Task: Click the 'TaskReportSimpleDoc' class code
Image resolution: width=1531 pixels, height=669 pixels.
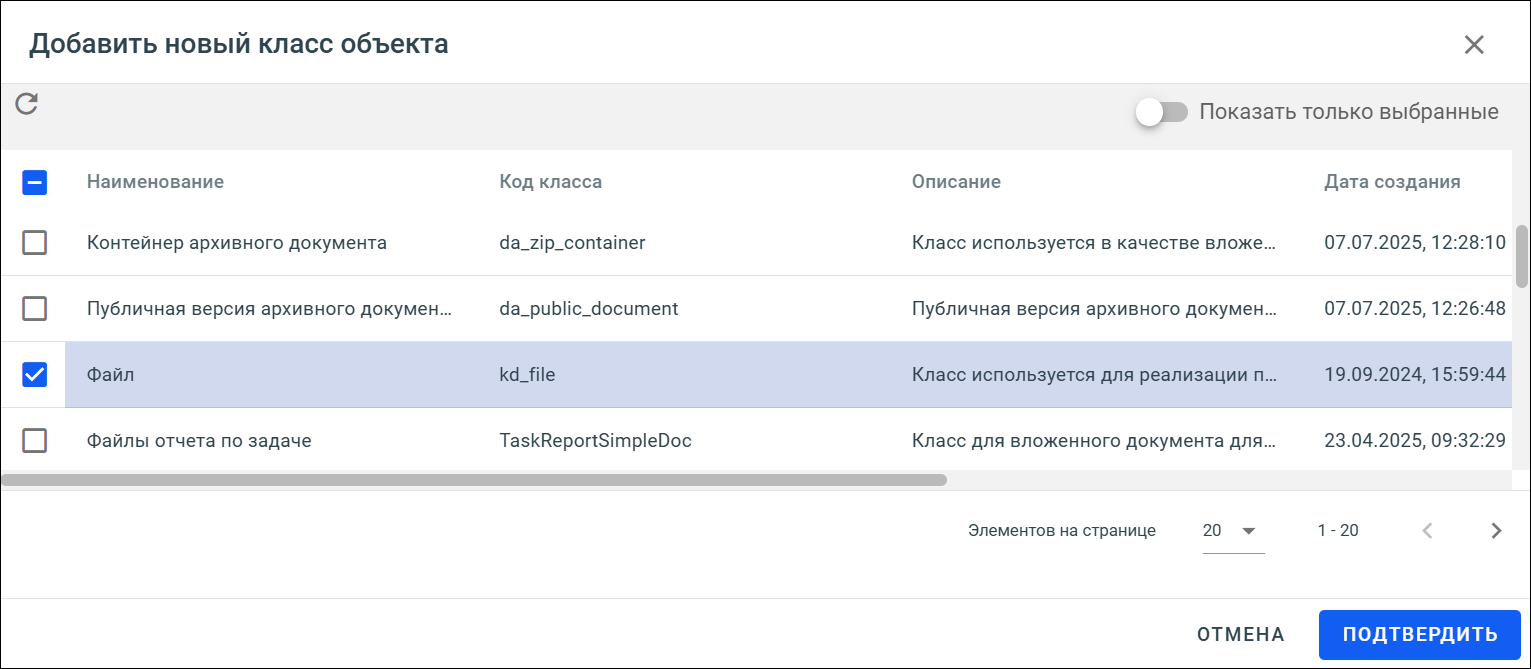Action: pos(595,441)
